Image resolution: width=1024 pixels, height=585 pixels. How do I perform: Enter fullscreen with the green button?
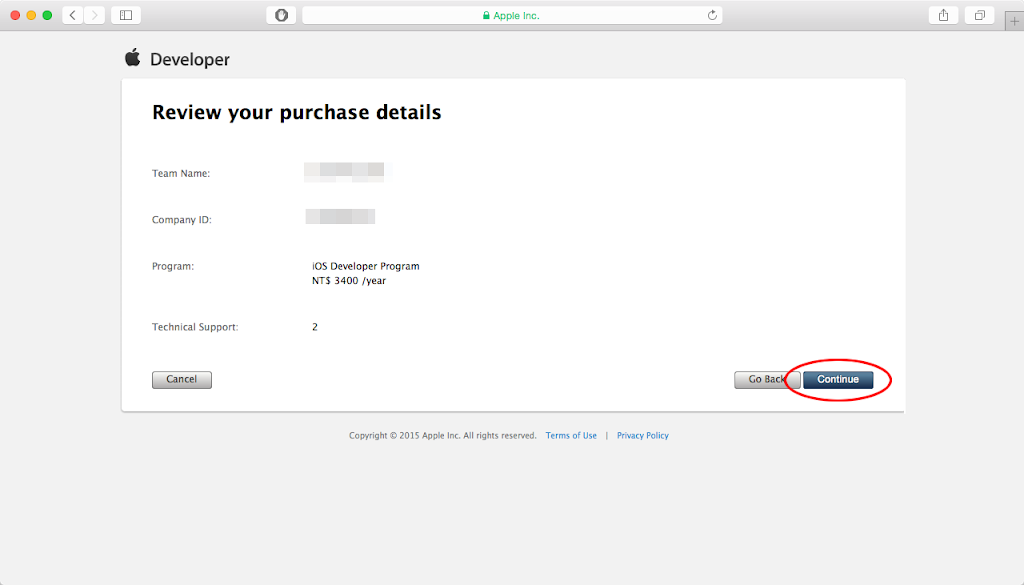tap(47, 15)
